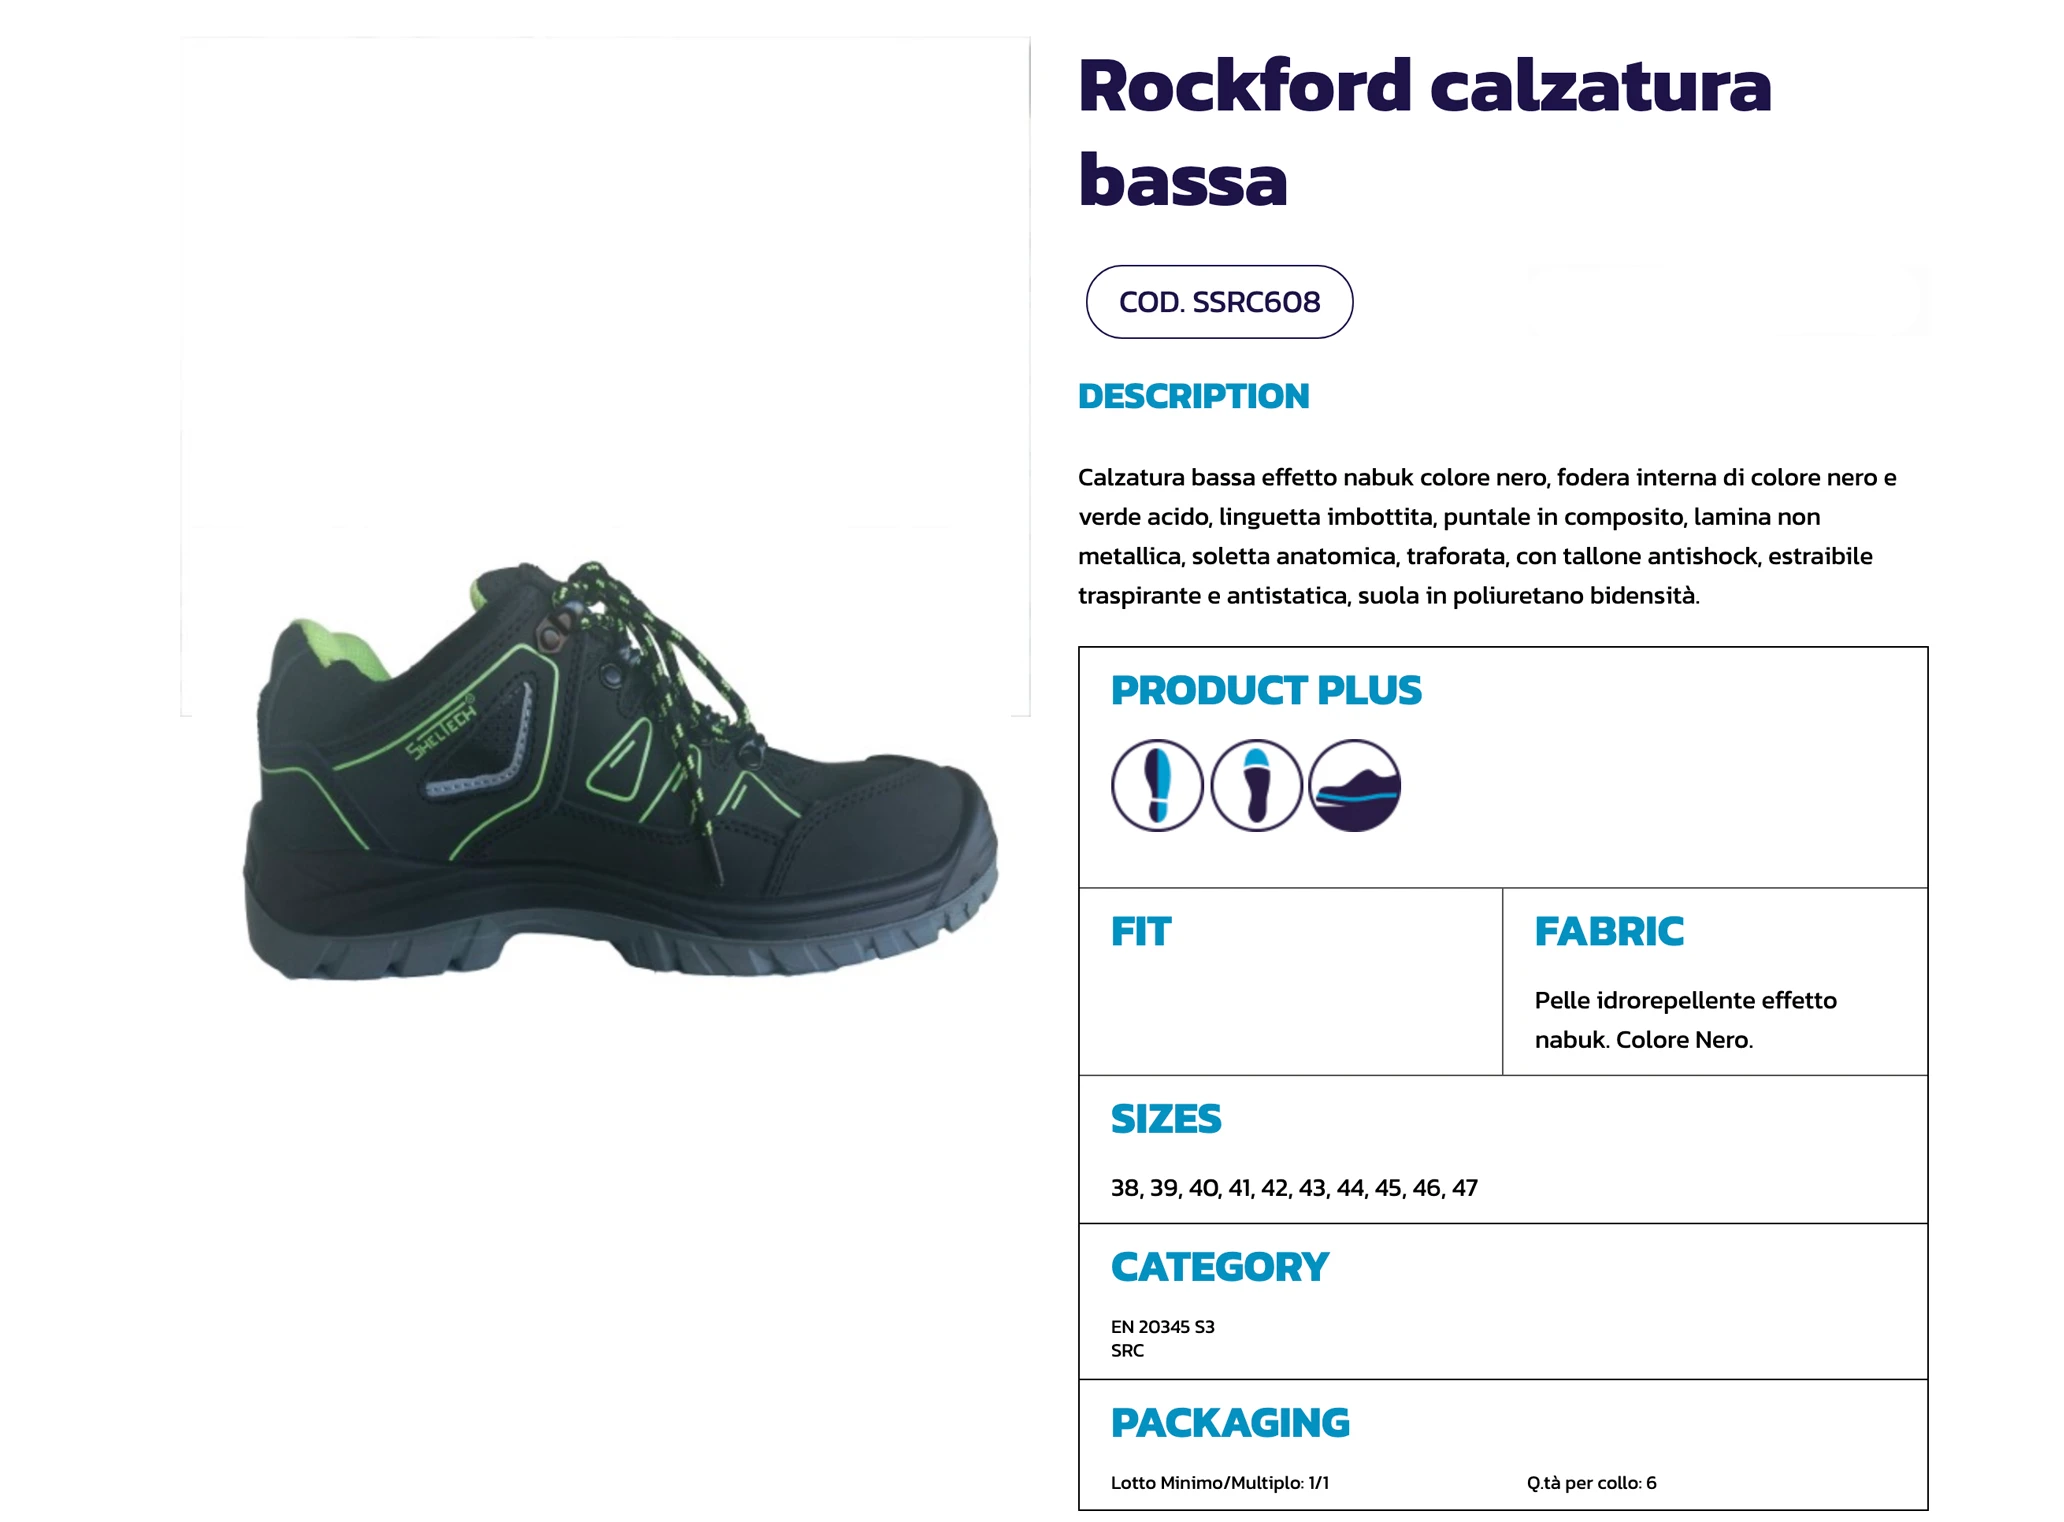The width and height of the screenshot is (2064, 1522).
Task: Click the Rockford shoe product image
Action: pyautogui.click(x=620, y=772)
